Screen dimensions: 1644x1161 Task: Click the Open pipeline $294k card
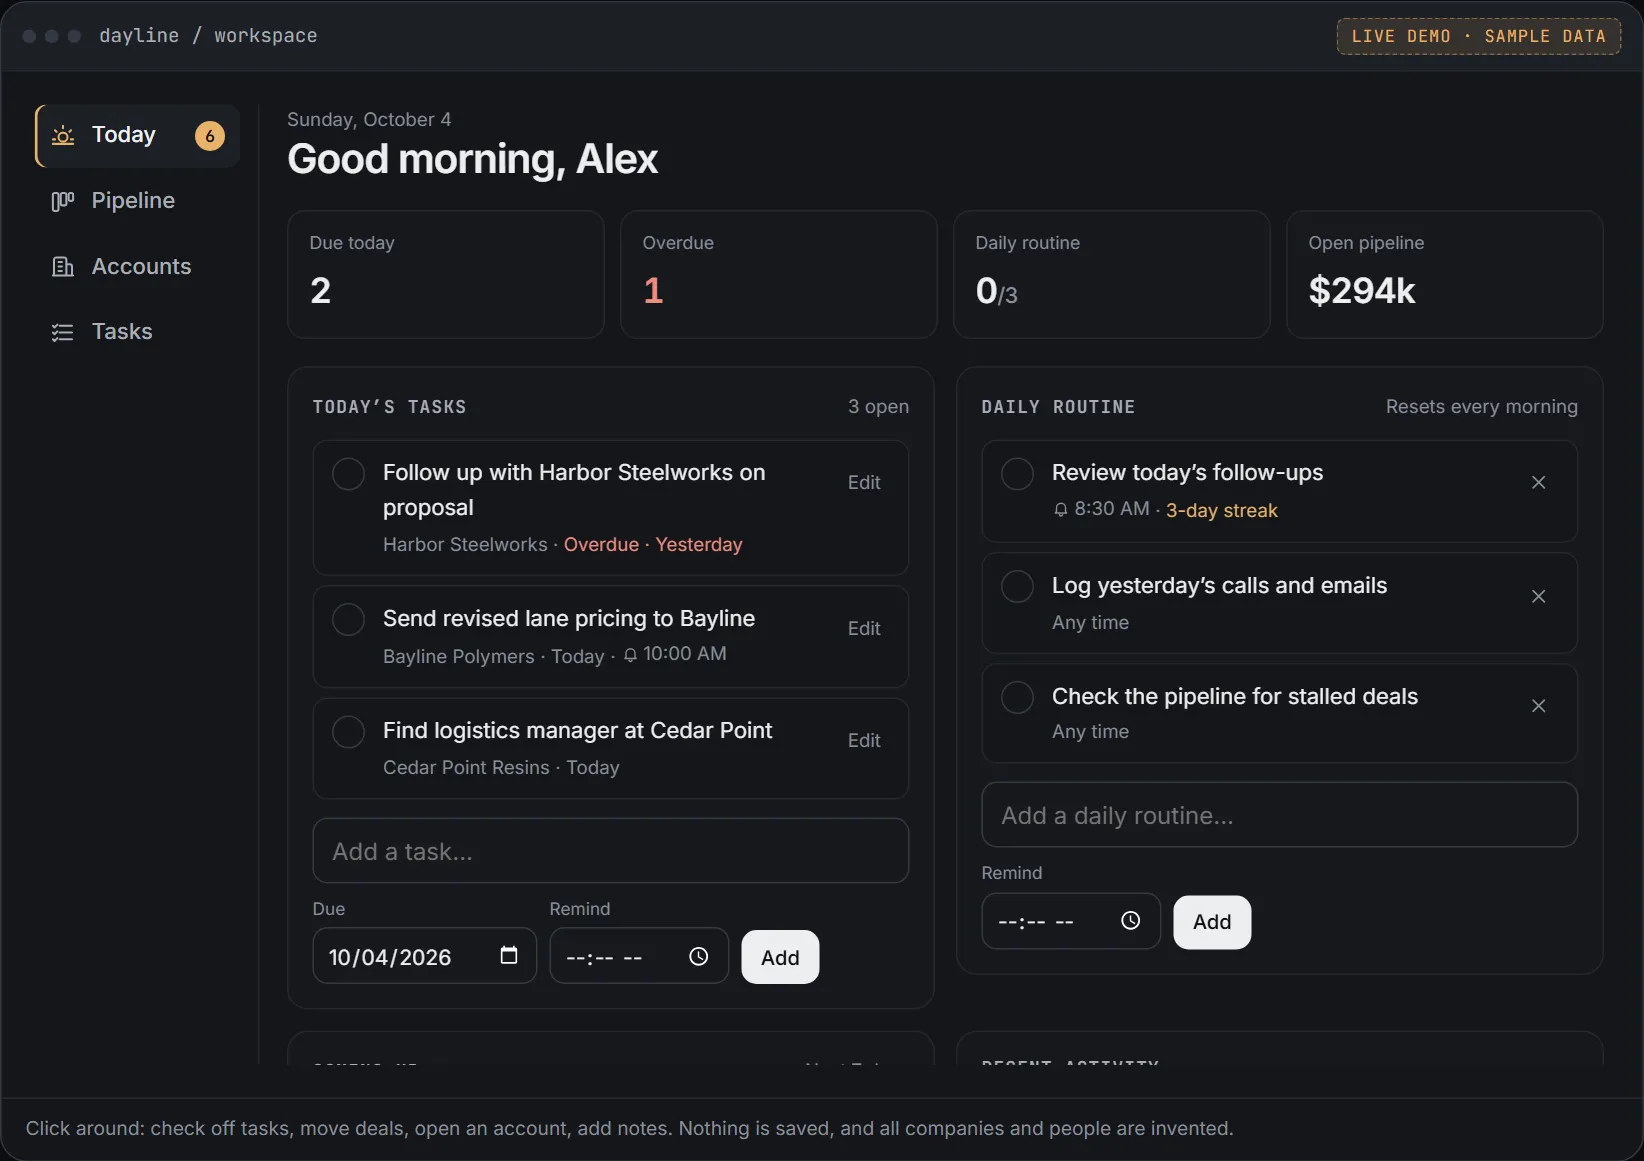tap(1445, 274)
